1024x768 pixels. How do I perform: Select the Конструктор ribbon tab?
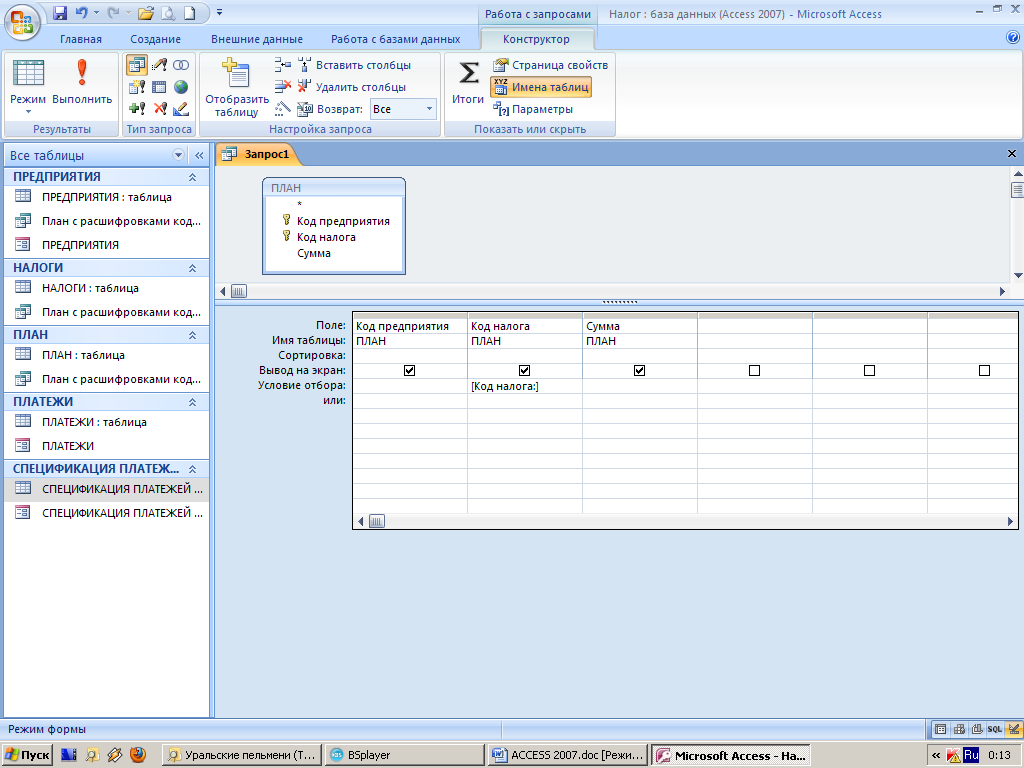coord(536,39)
